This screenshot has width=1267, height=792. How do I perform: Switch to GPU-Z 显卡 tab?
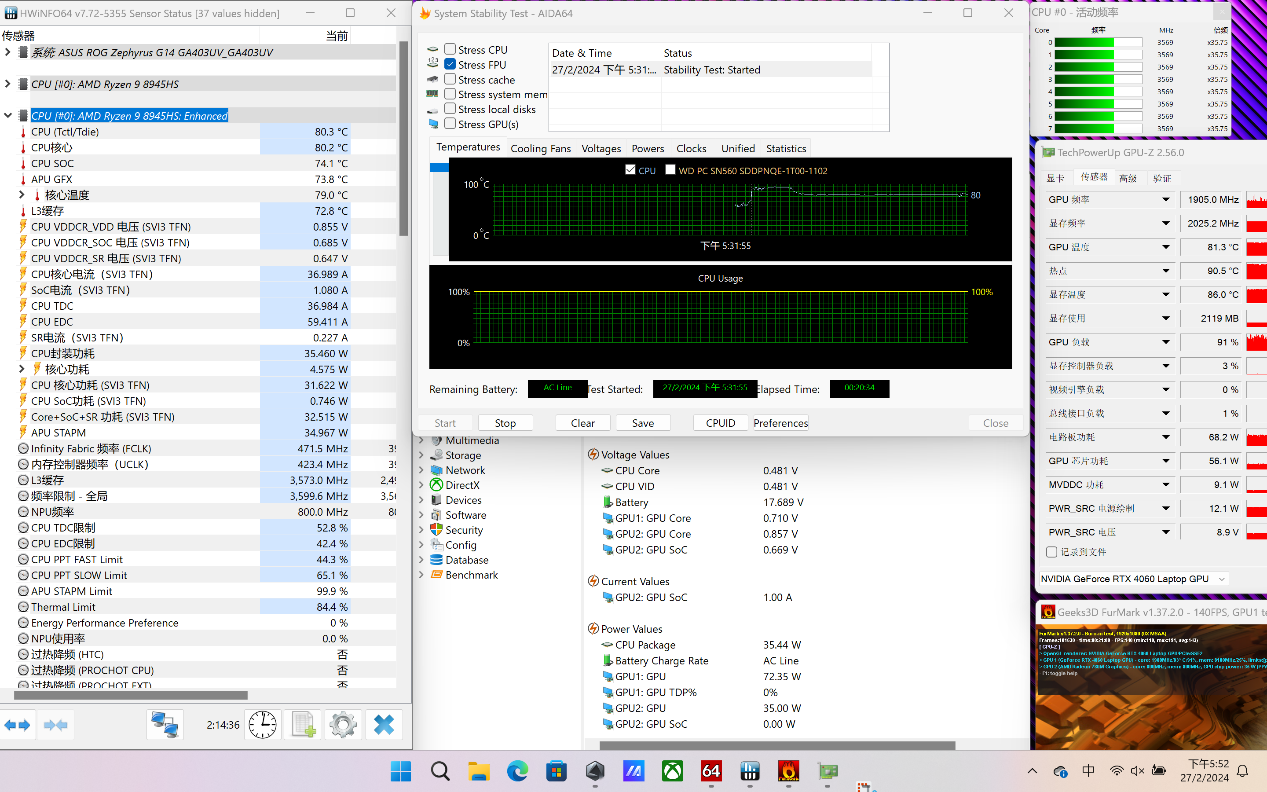coord(1055,177)
